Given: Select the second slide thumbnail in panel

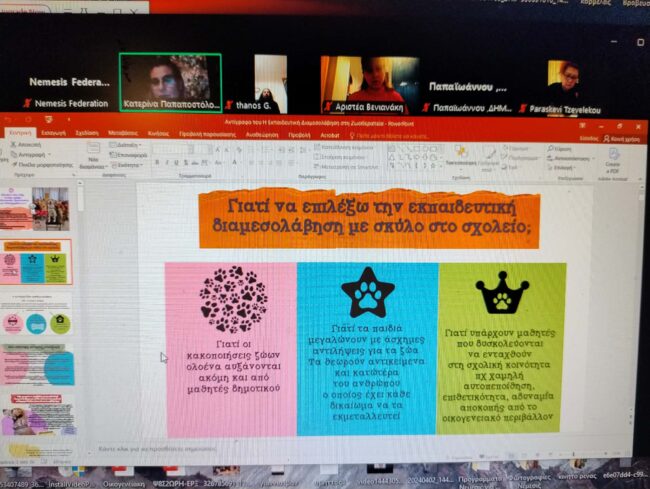Looking at the screenshot, I should click(36, 261).
